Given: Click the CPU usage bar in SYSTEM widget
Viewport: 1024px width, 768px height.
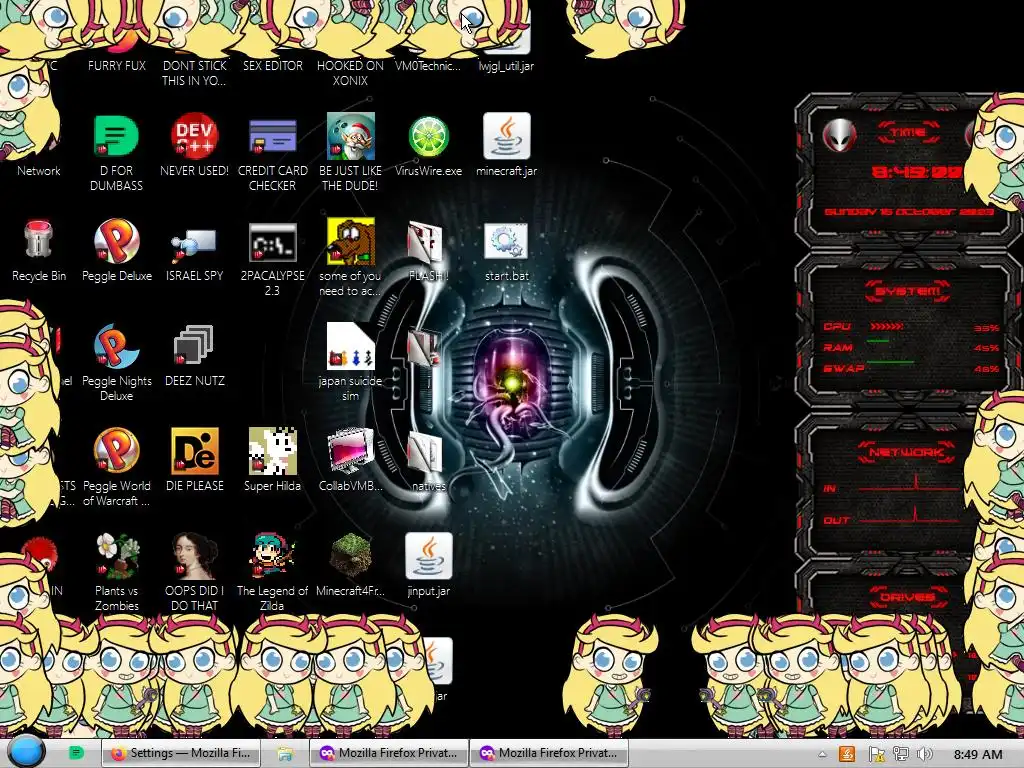Looking at the screenshot, I should pyautogui.click(x=886, y=326).
